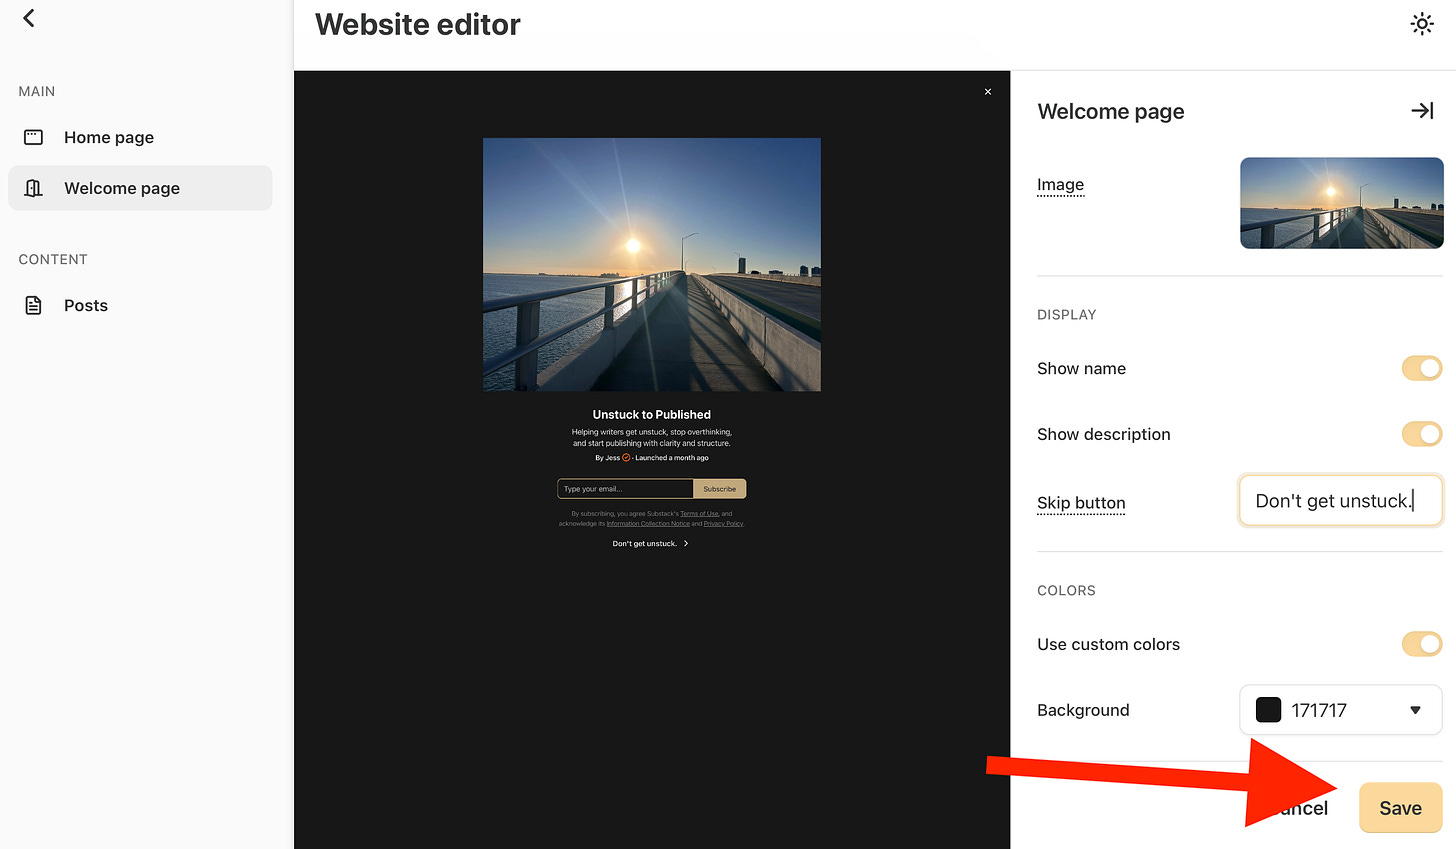The width and height of the screenshot is (1456, 849).
Task: Collapse the Welcome page settings panel
Action: 1422,111
